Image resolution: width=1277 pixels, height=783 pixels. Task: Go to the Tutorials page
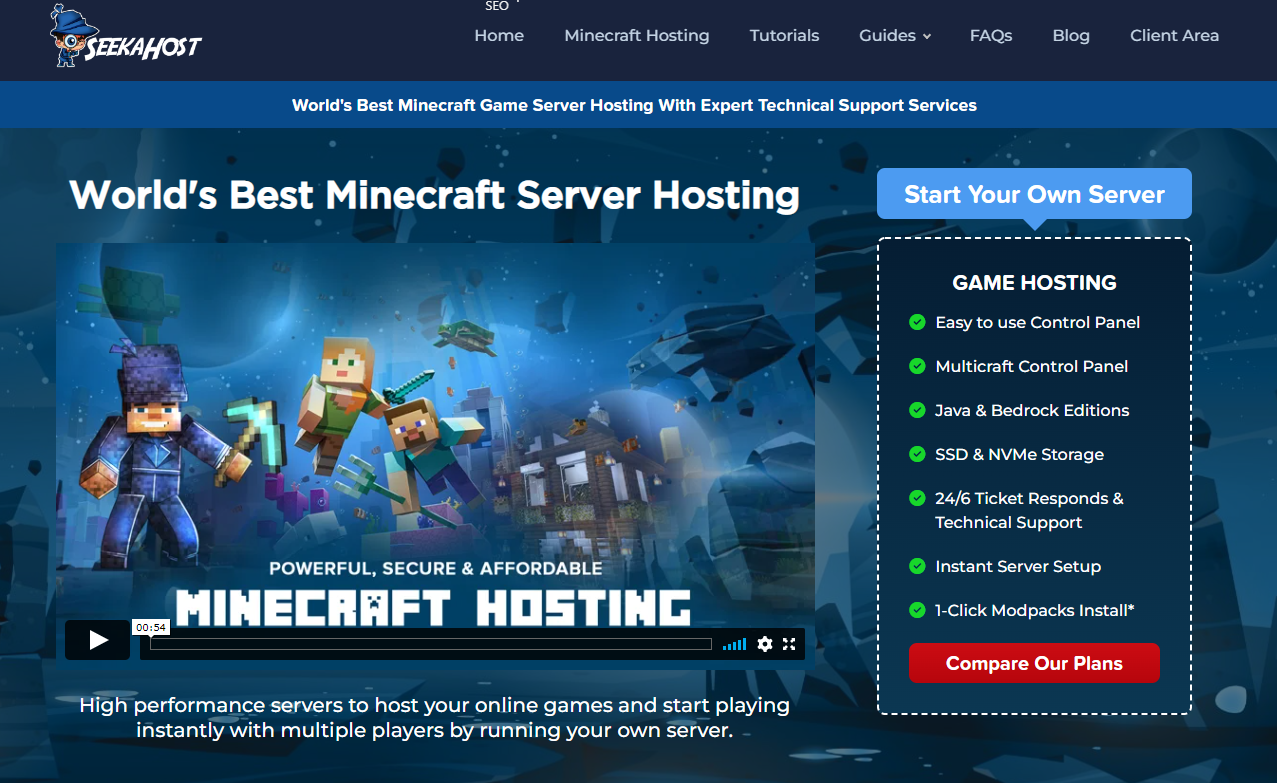[784, 35]
